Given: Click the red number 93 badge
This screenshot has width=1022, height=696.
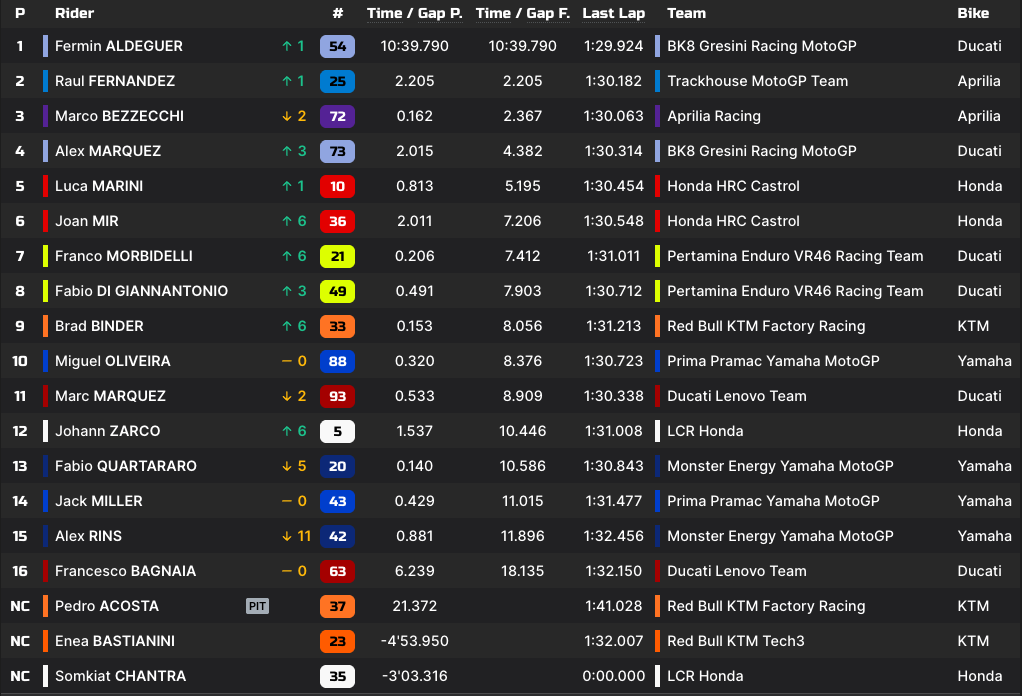Looking at the screenshot, I should point(337,396).
